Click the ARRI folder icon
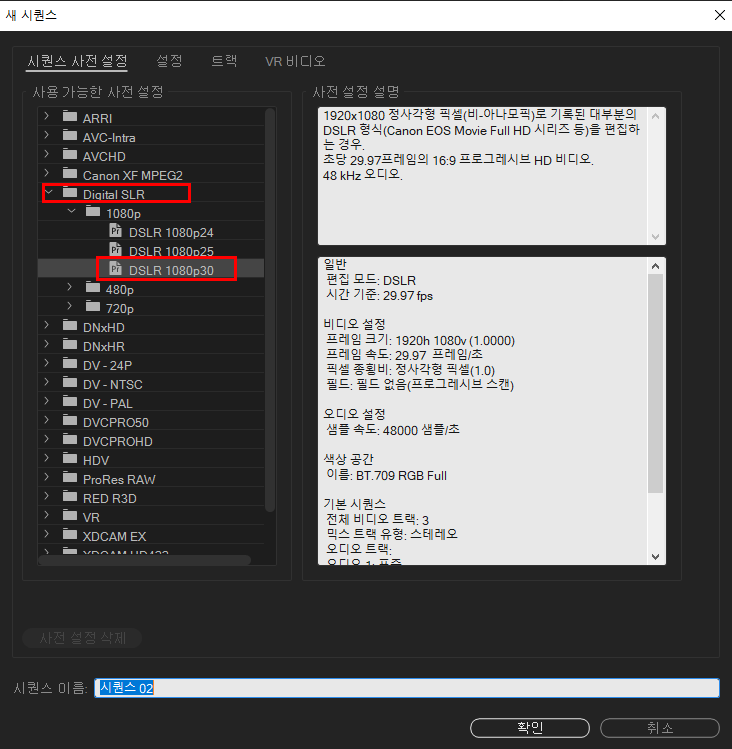732x749 pixels. click(x=70, y=116)
